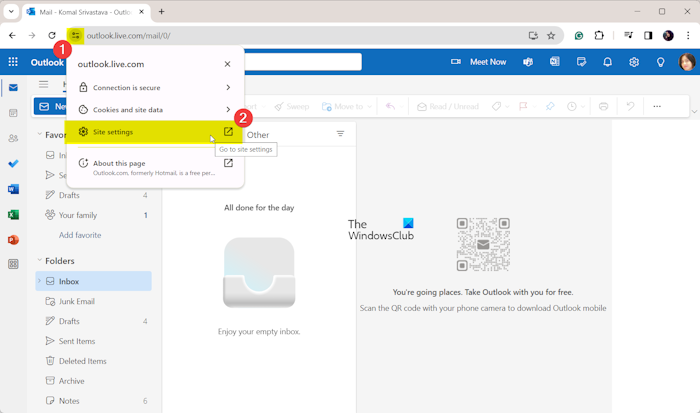Click the Print icon in toolbar
Screen dimensions: 700x413
click(x=604, y=106)
